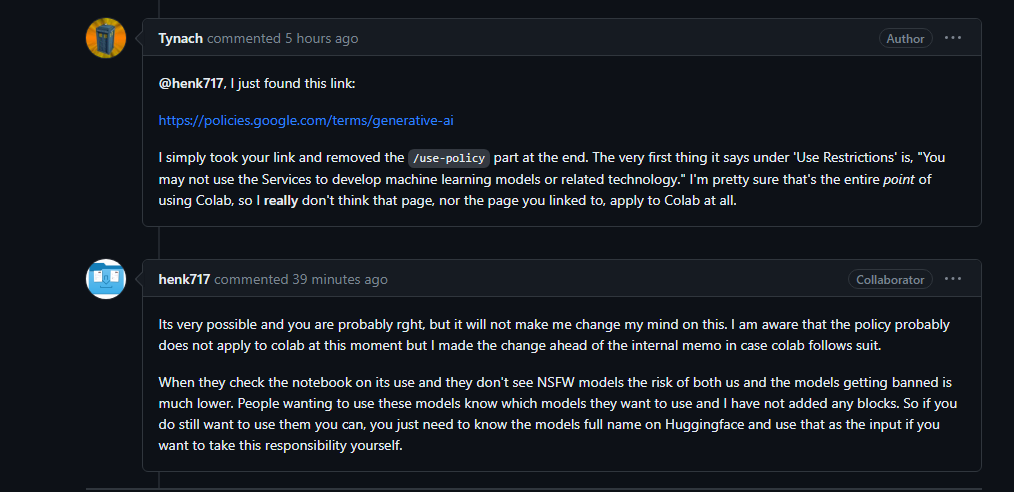Open the Tynach username link in comment header
Screen dimensions: 1014x492
click(181, 38)
